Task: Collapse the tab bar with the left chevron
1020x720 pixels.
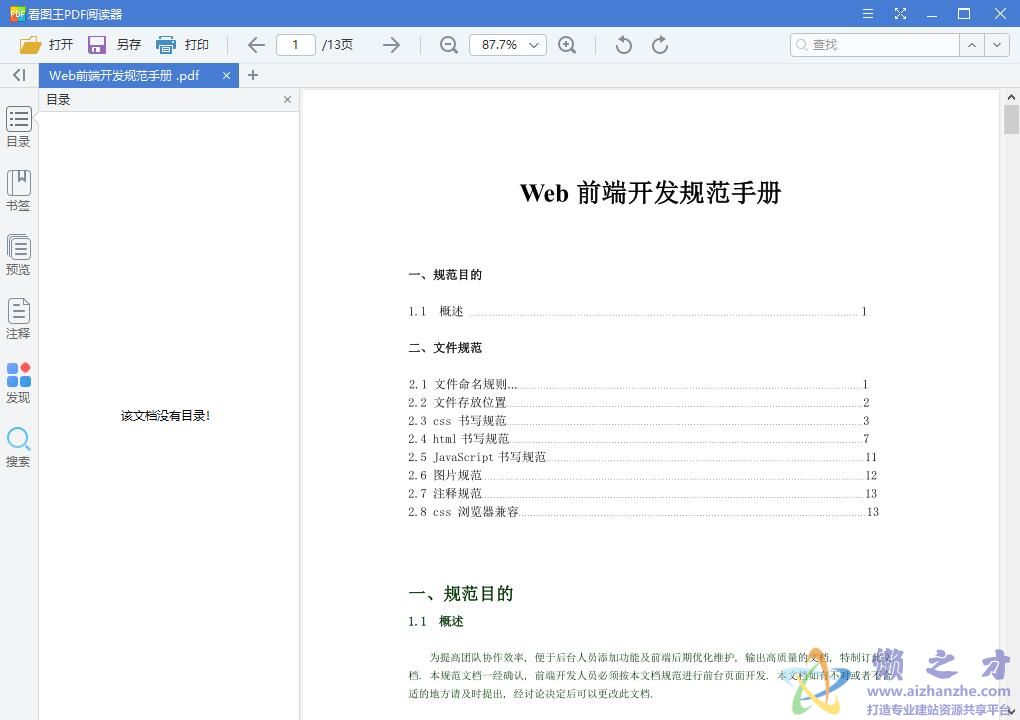Action: click(18, 75)
